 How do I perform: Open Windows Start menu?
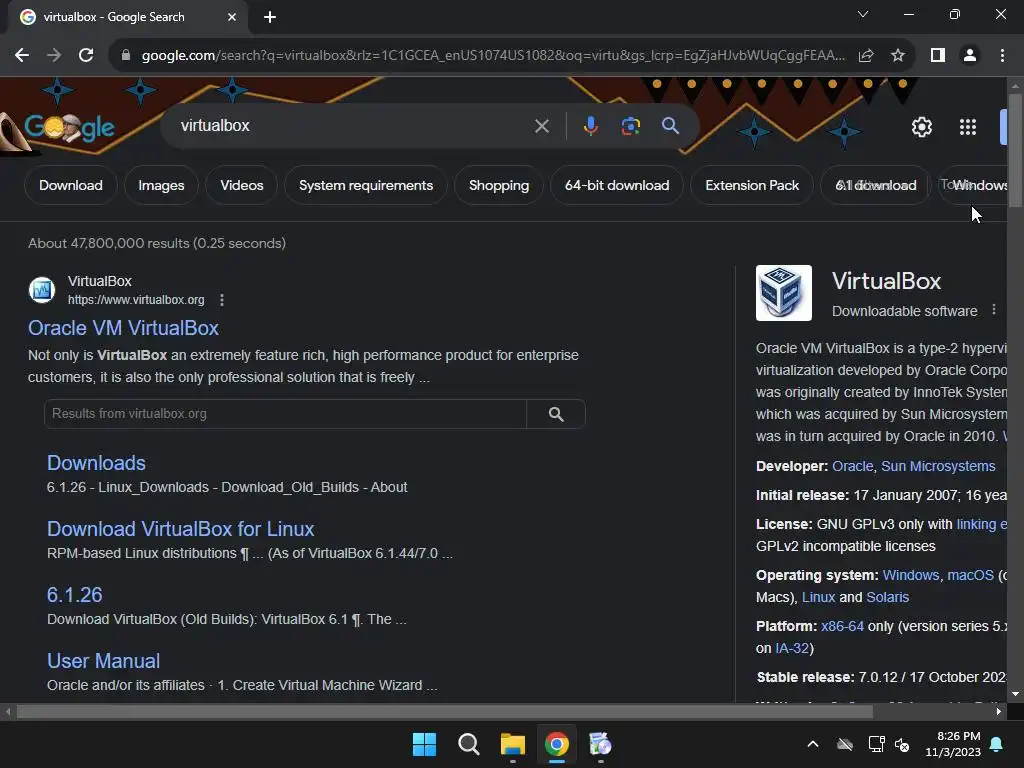point(424,744)
